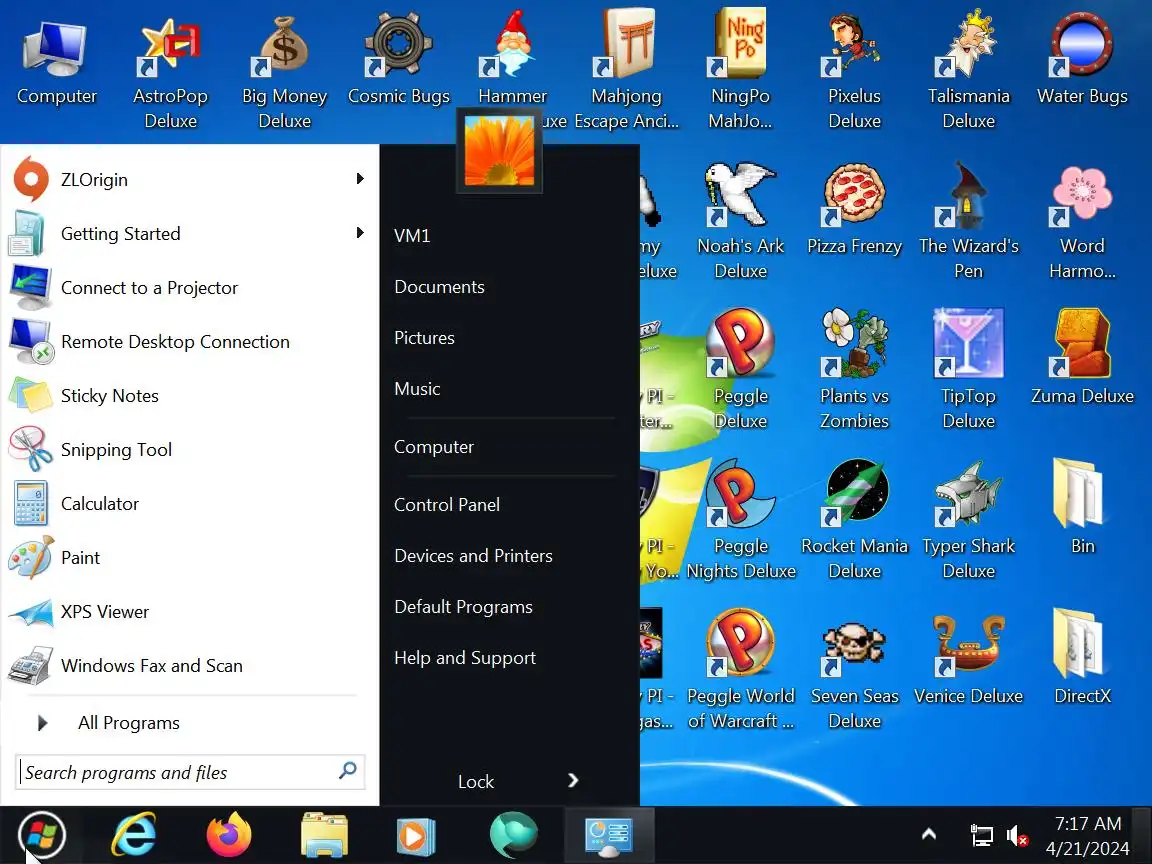Launch Remote Desktop Connection
Screen dimensions: 1152x864
coord(188,342)
